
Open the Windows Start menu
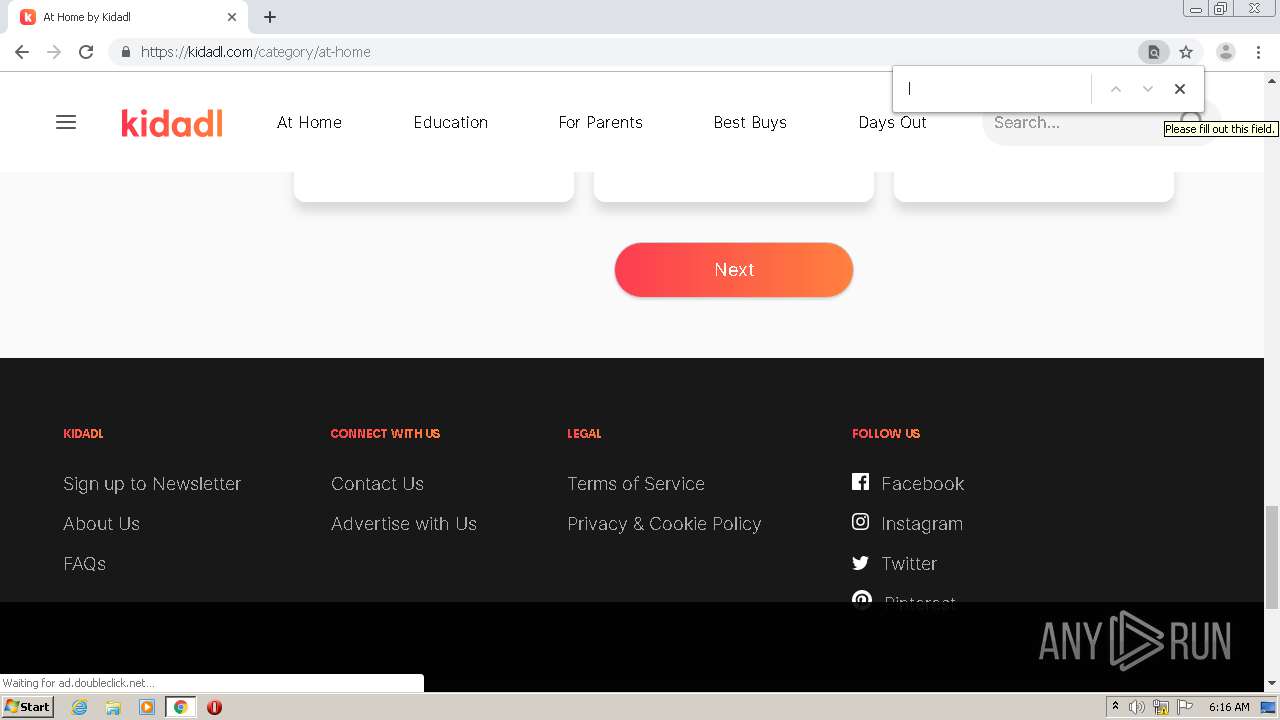[27, 707]
